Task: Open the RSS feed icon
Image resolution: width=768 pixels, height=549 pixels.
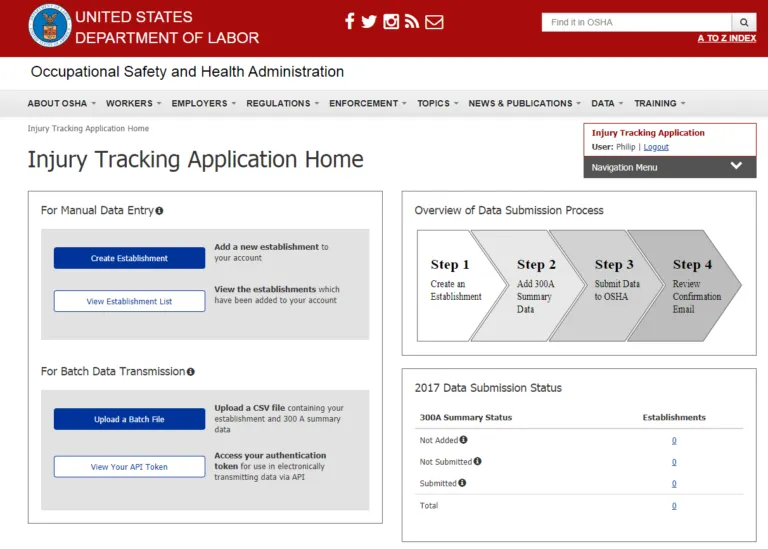Action: click(x=411, y=22)
